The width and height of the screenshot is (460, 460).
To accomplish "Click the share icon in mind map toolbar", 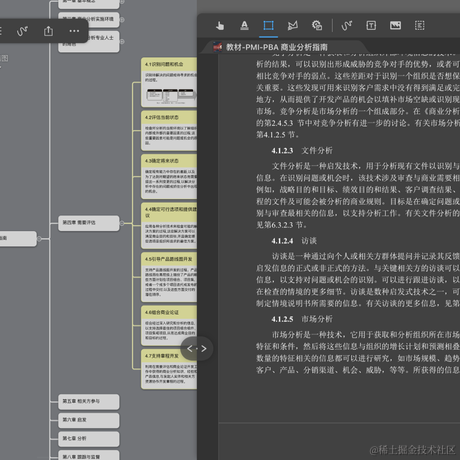I will [x=48, y=31].
